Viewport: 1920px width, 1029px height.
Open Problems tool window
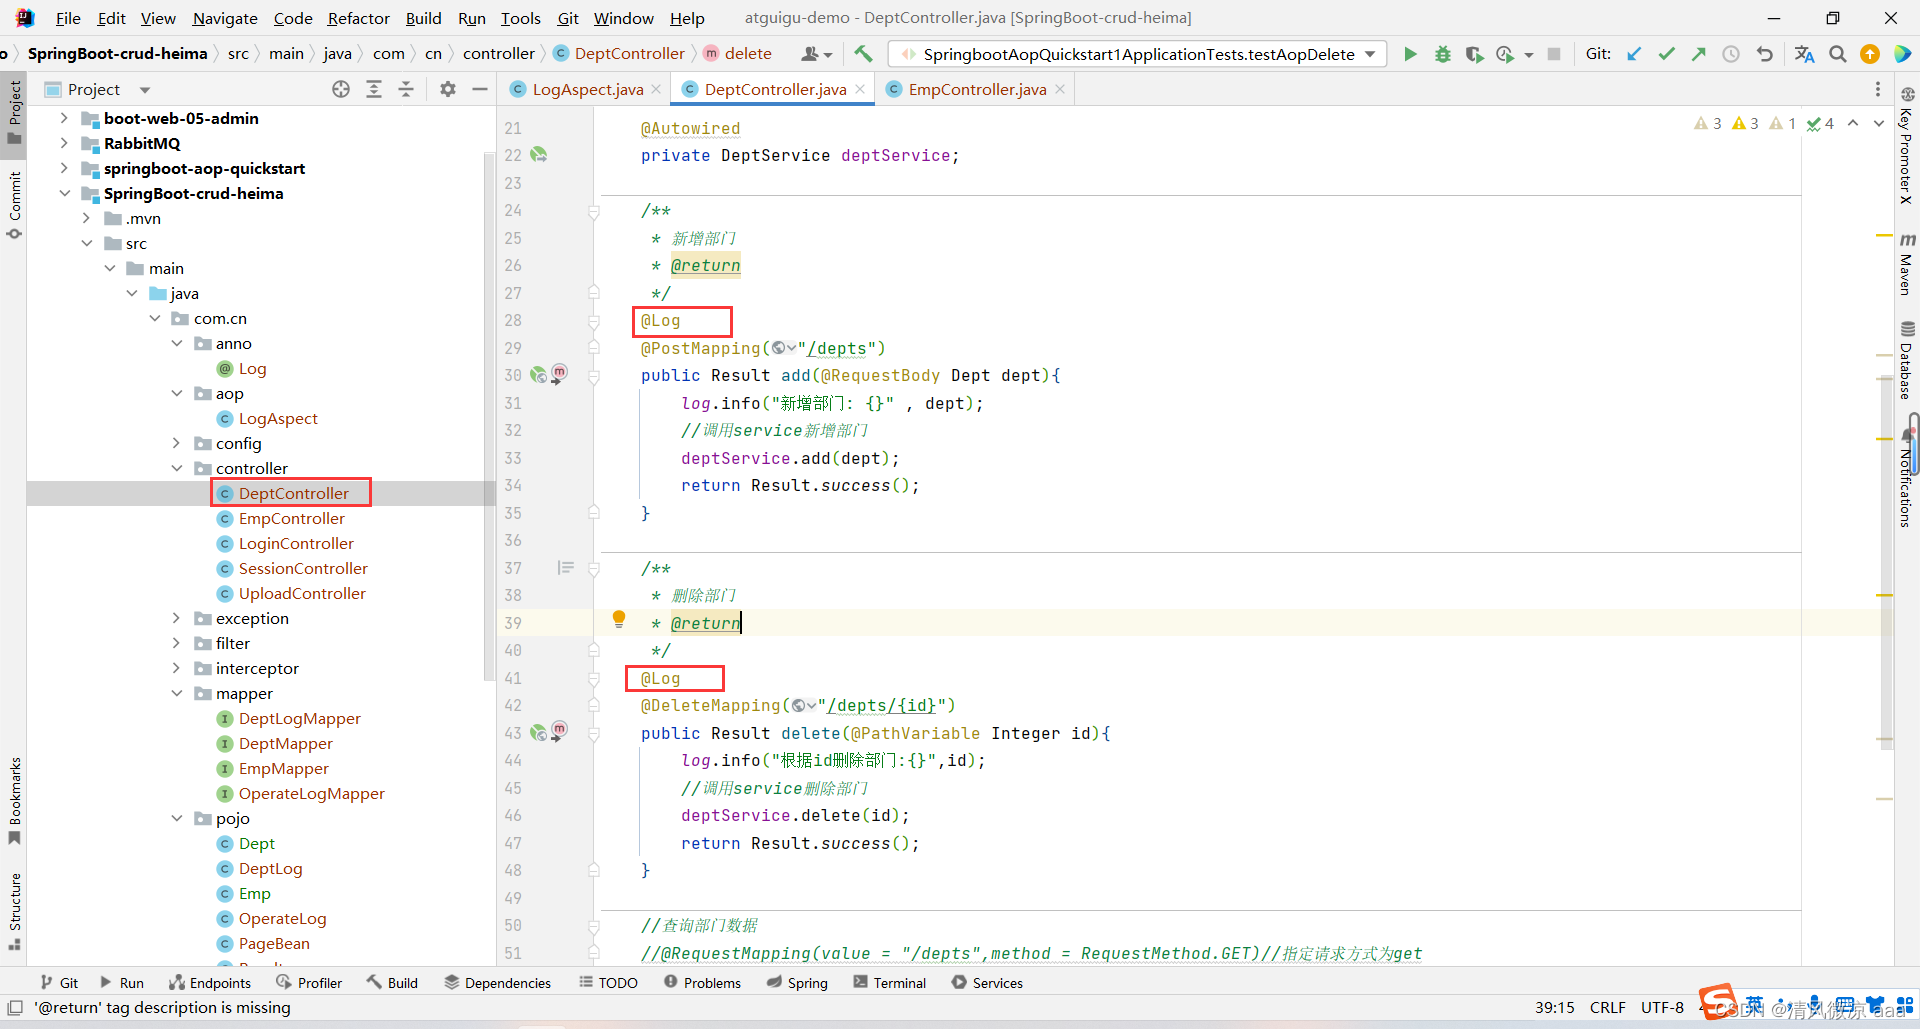pyautogui.click(x=702, y=983)
